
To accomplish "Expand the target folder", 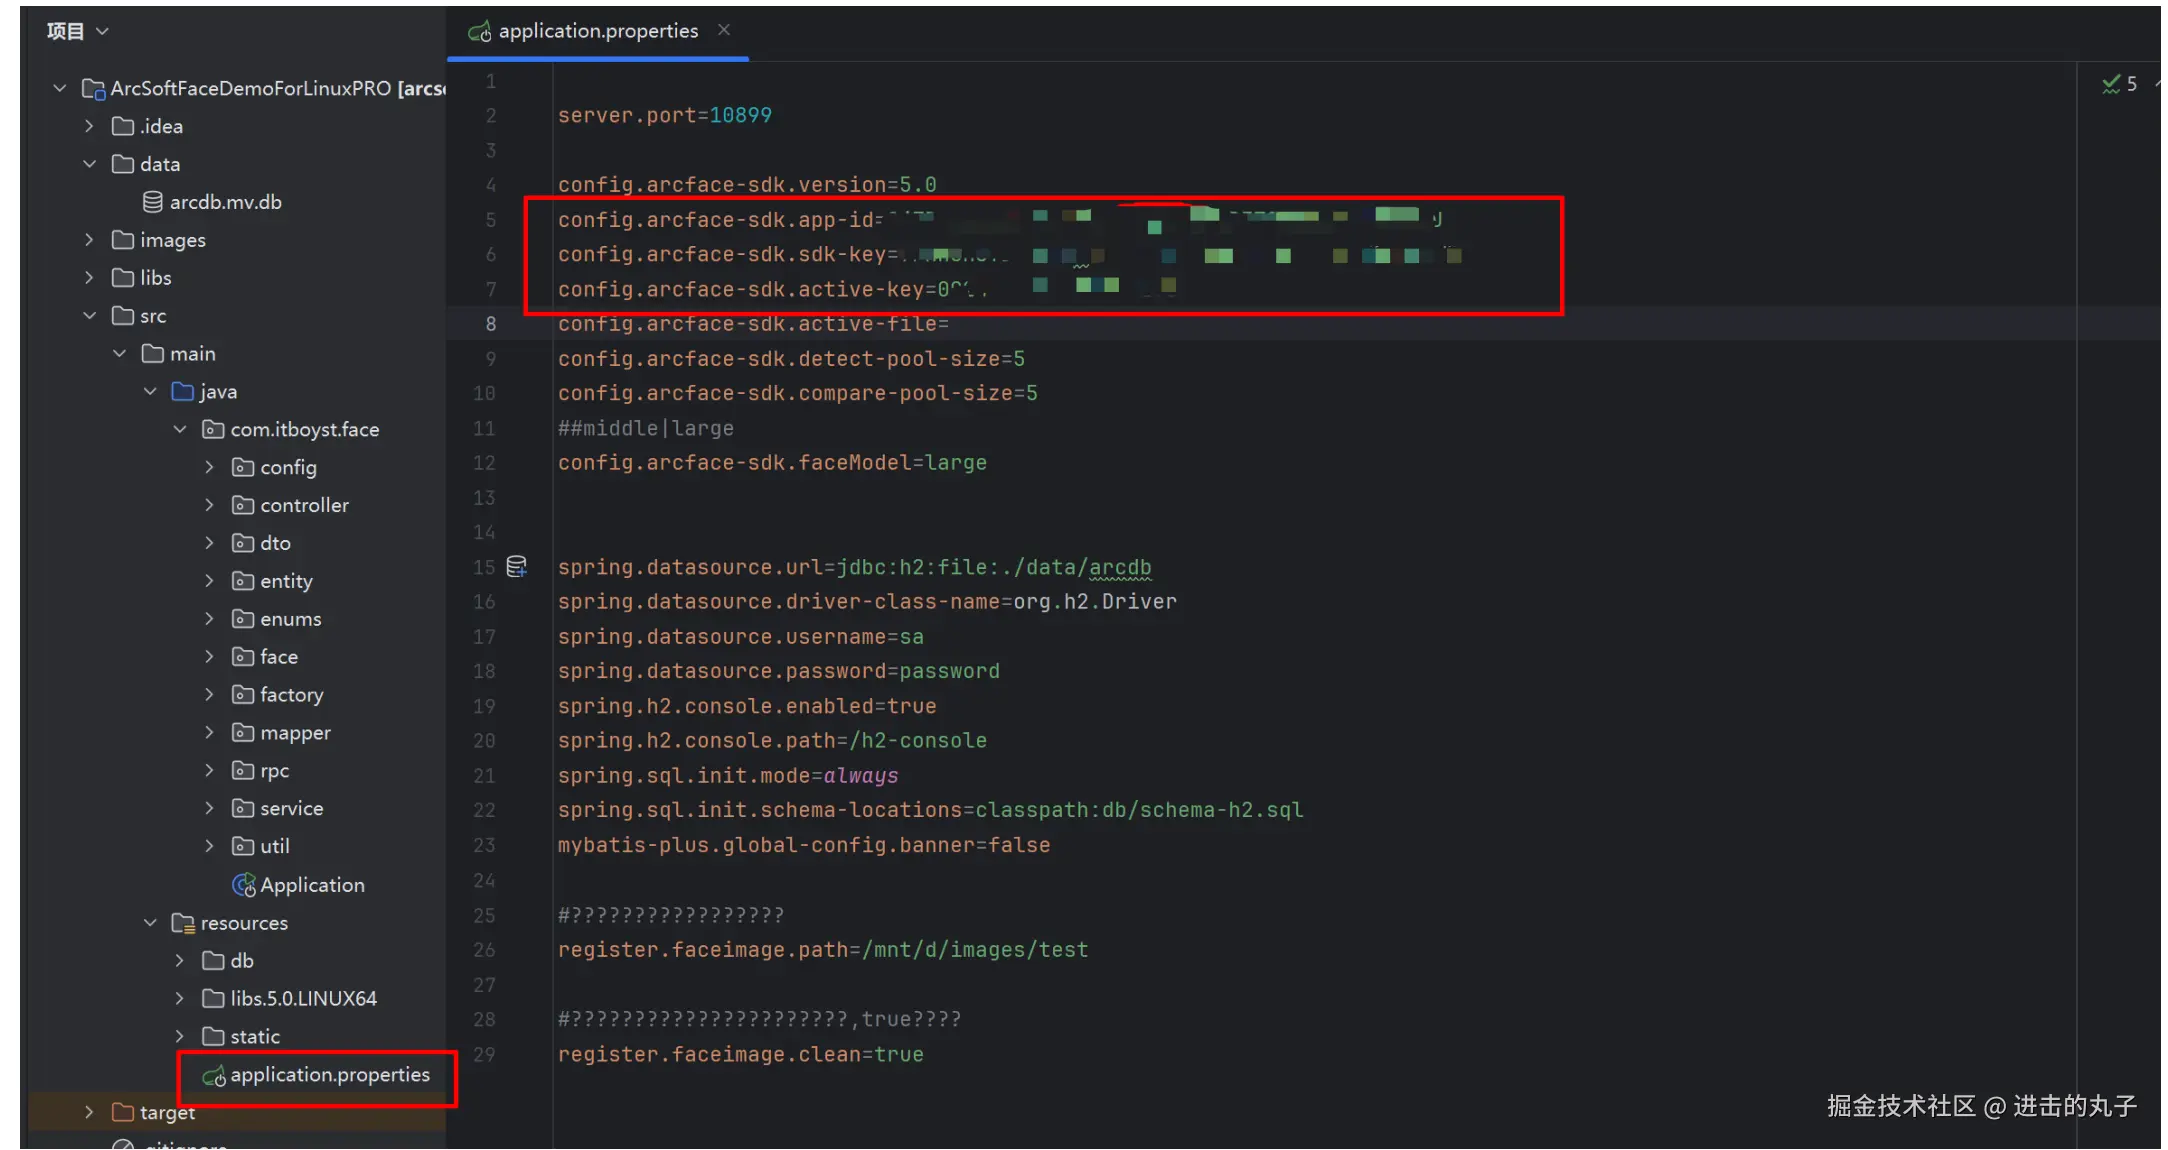I will pyautogui.click(x=89, y=1112).
